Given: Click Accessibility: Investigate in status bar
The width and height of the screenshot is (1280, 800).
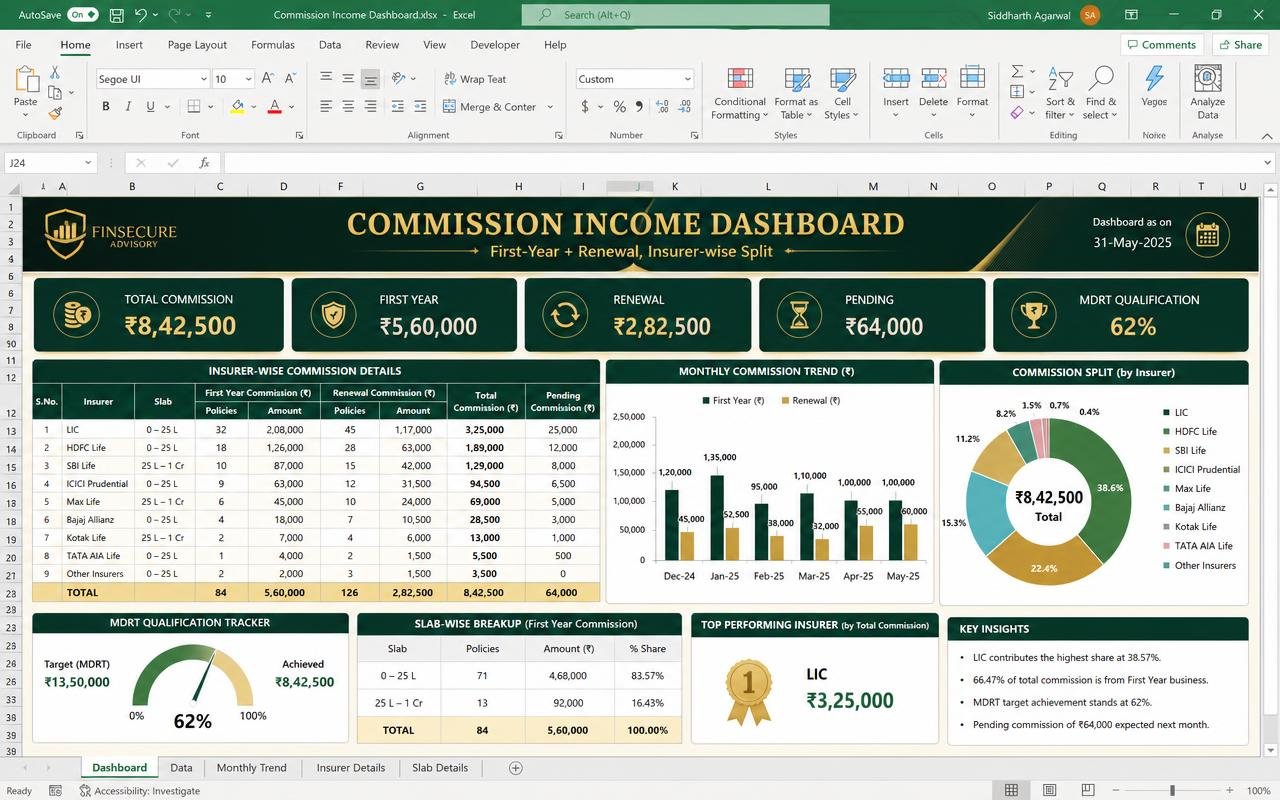Looking at the screenshot, I should (x=139, y=790).
